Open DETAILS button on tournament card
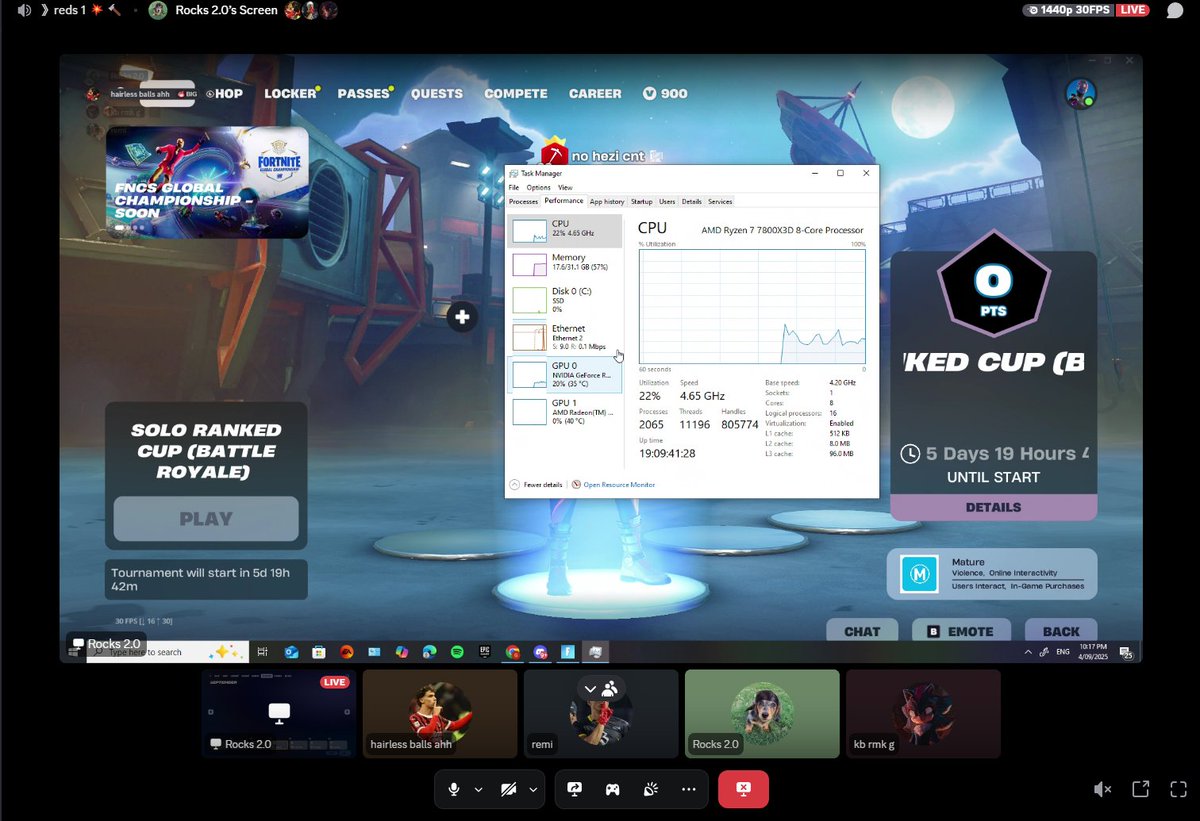Screen dimensions: 1200x821 click(x=993, y=507)
